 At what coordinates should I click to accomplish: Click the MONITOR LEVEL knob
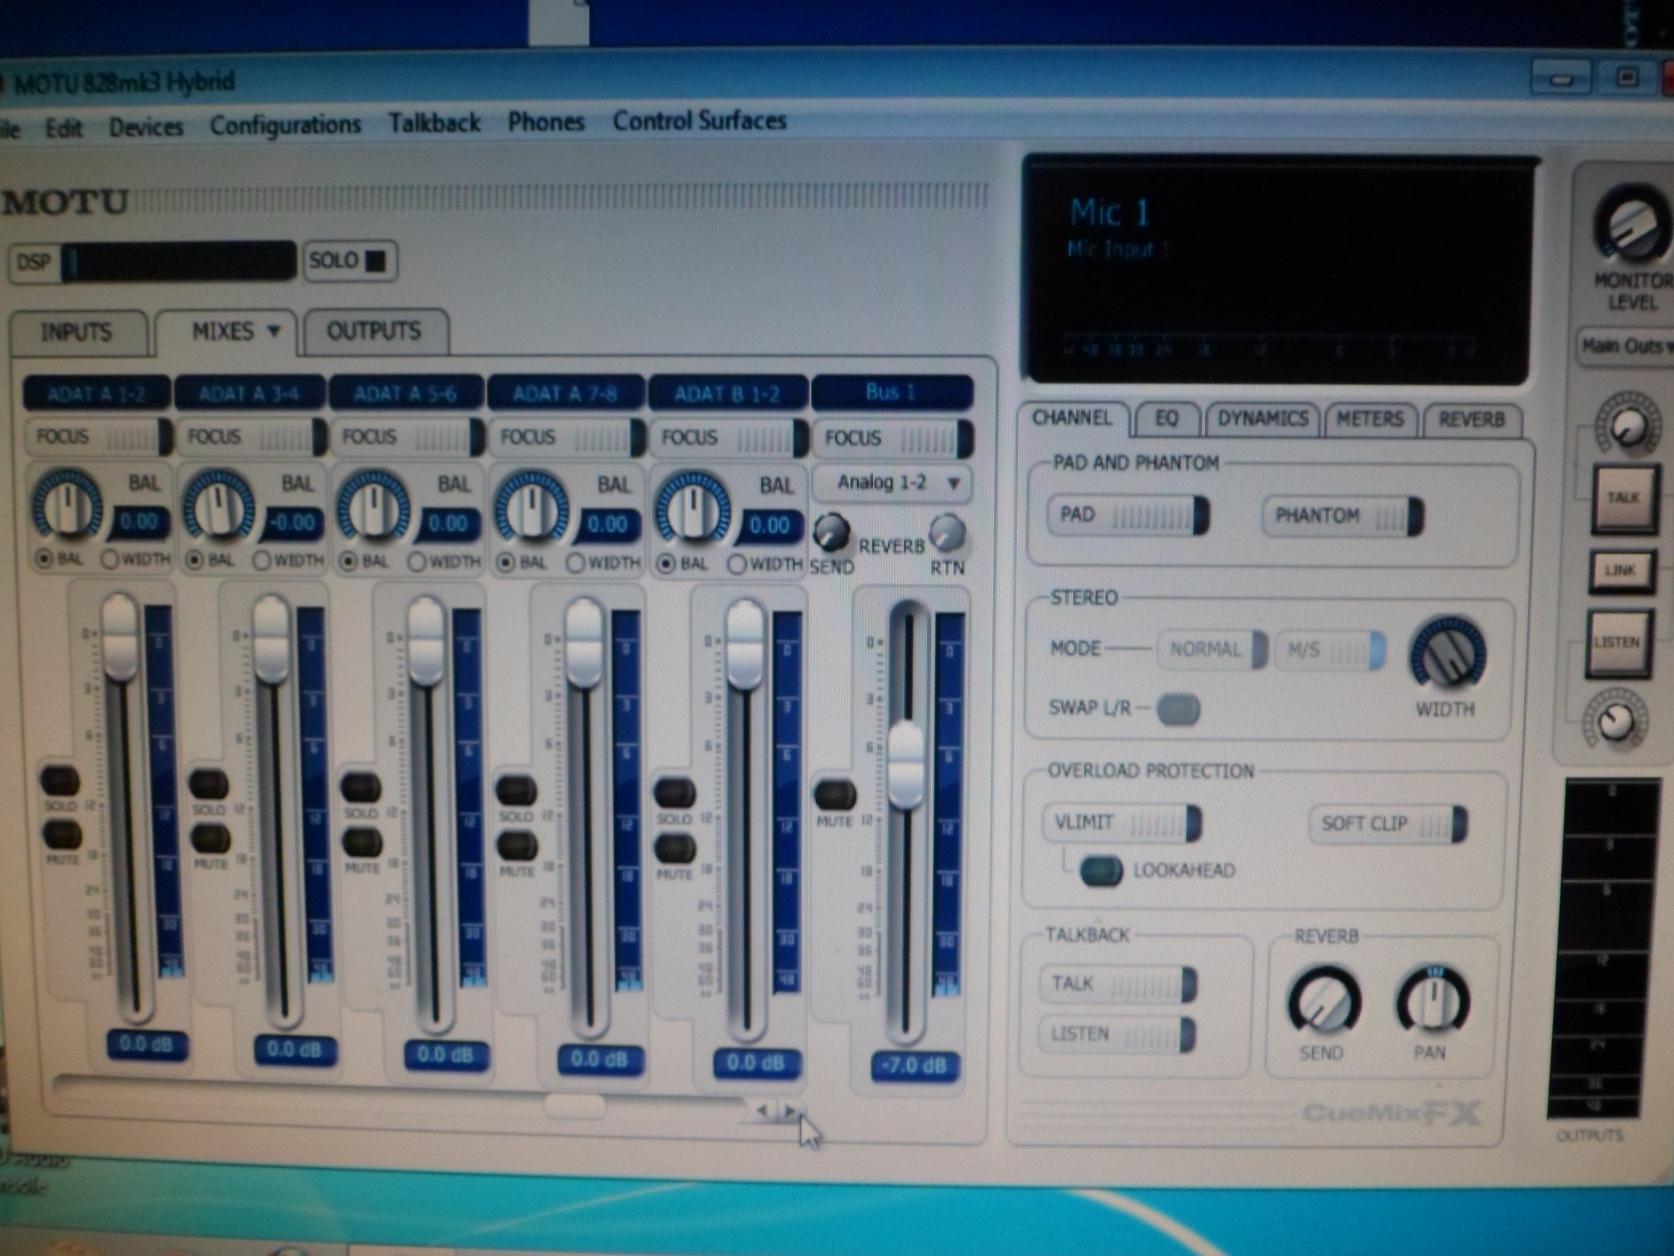(x=1632, y=224)
